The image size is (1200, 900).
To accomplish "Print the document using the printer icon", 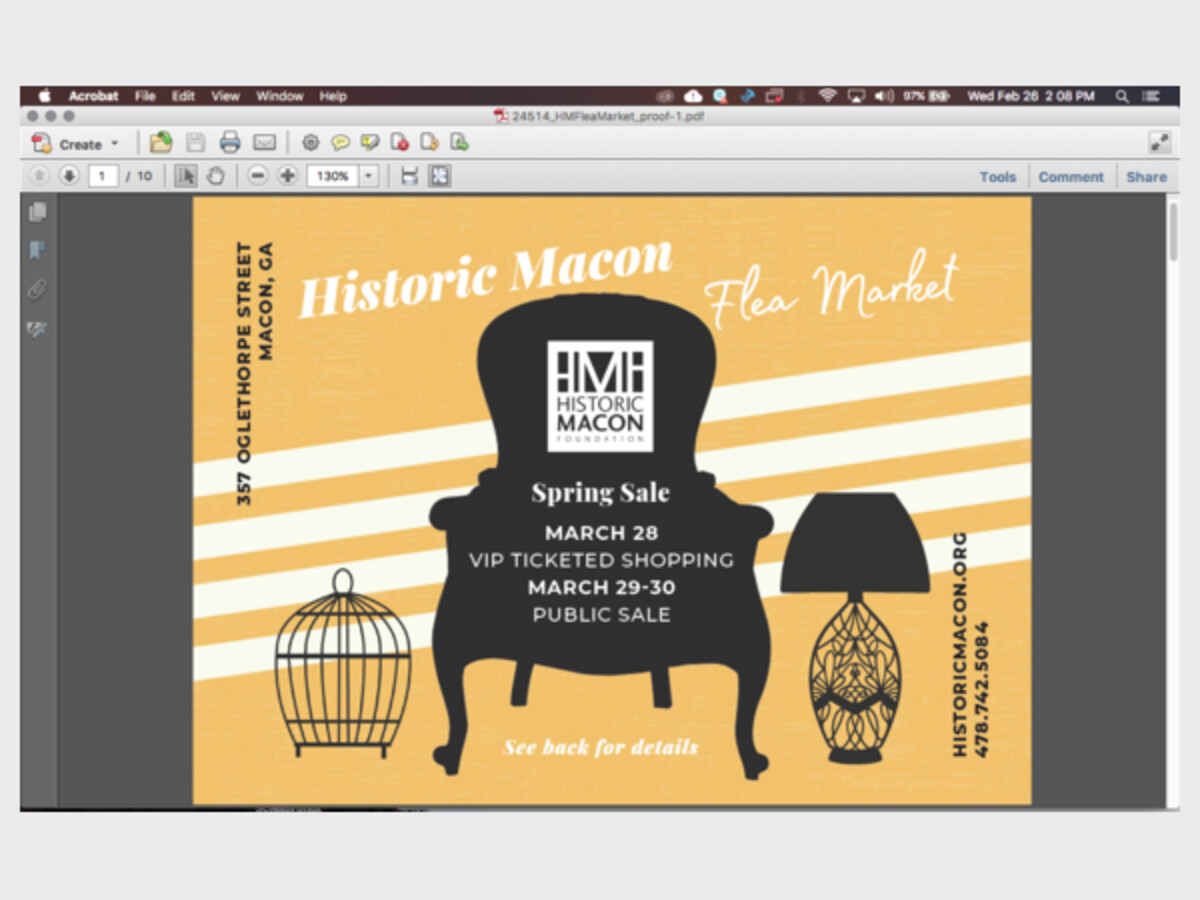I will point(230,143).
